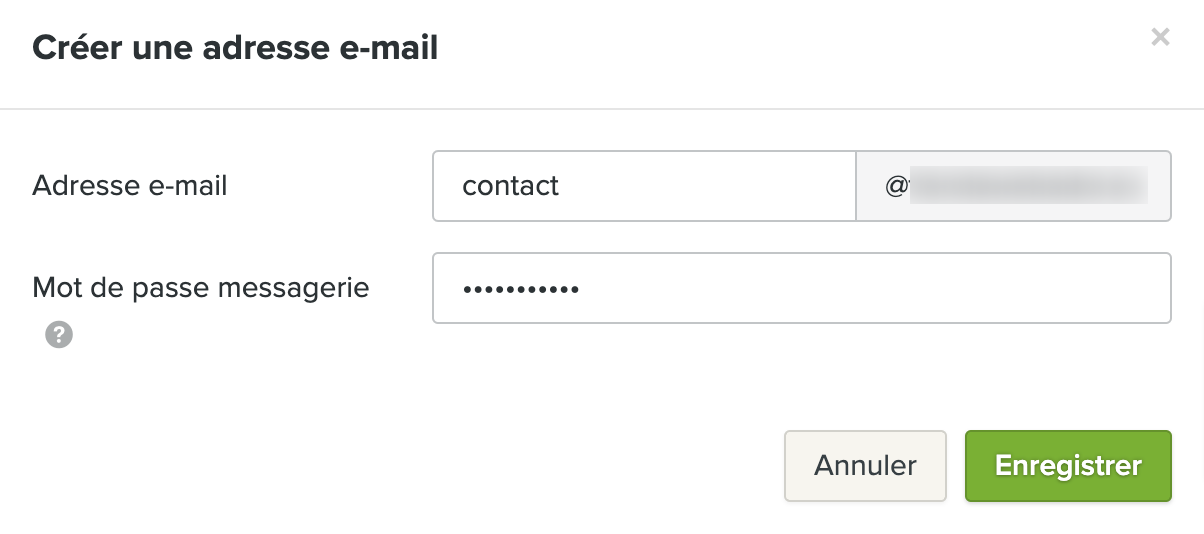This screenshot has height=534, width=1204.
Task: Close the Créer une adresse e-mail dialog
Action: point(1160,38)
